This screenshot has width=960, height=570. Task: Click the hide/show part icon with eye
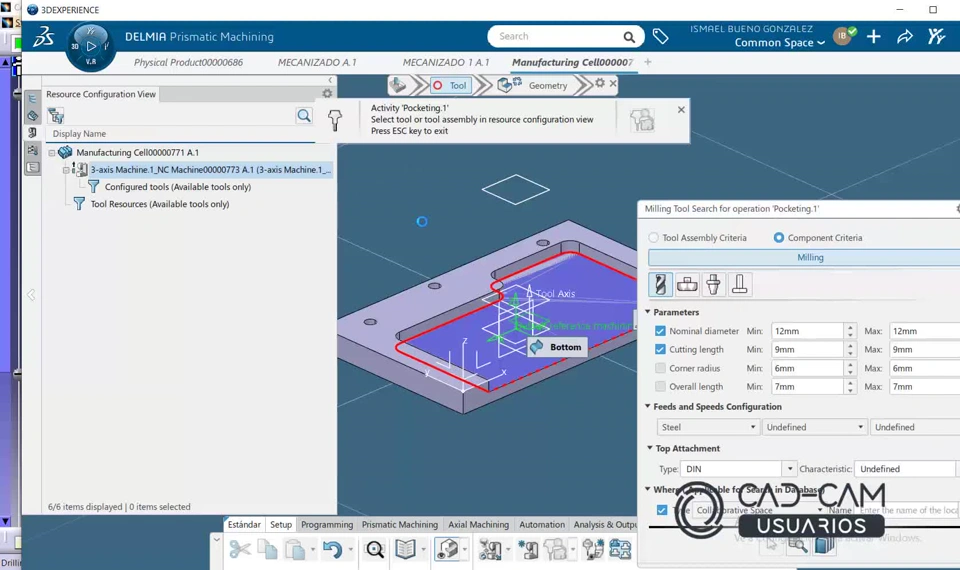coord(448,549)
